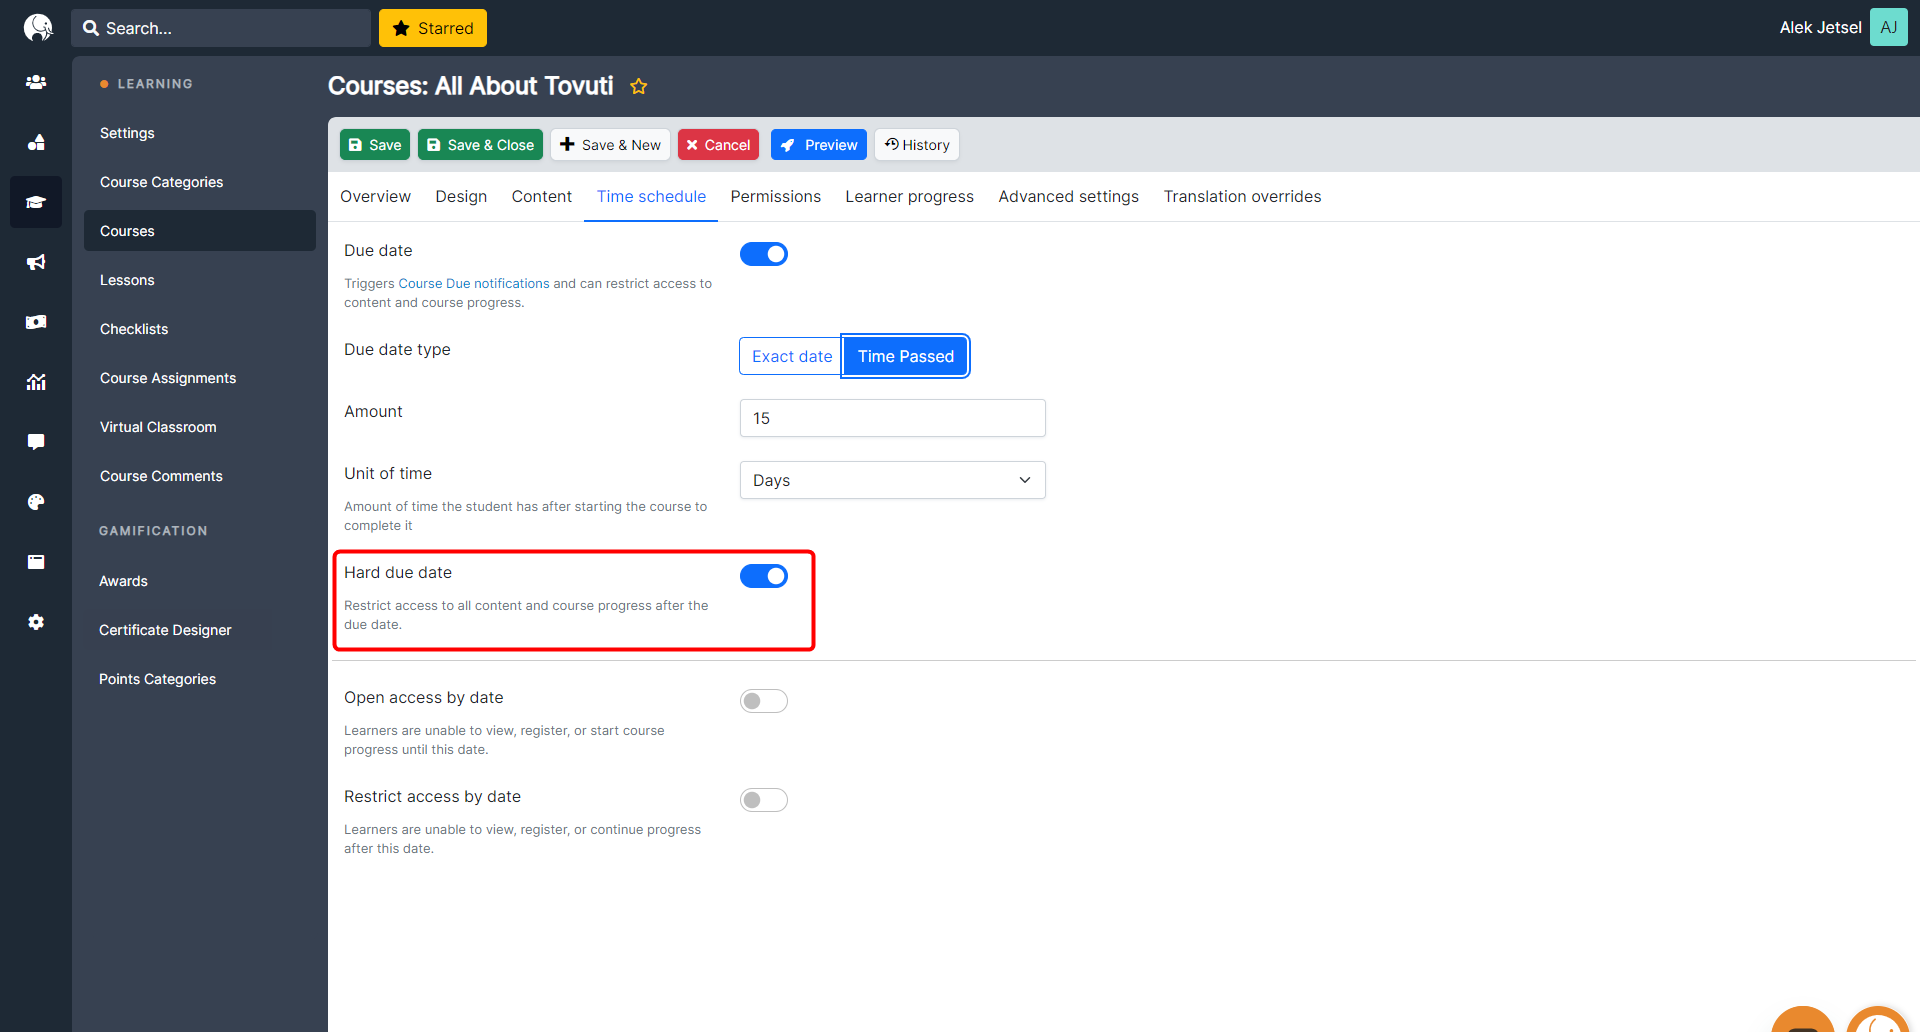Open the Unit of time Days dropdown
This screenshot has height=1032, width=1920.
pos(892,480)
